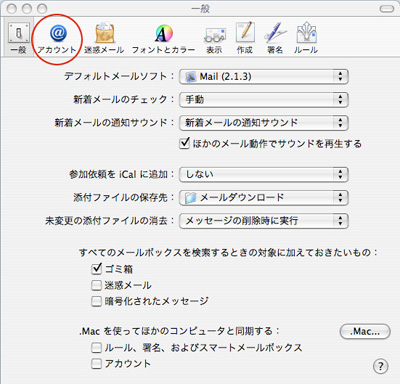Close the preferences window with red button
This screenshot has width=400, height=384.
pyautogui.click(x=12, y=8)
